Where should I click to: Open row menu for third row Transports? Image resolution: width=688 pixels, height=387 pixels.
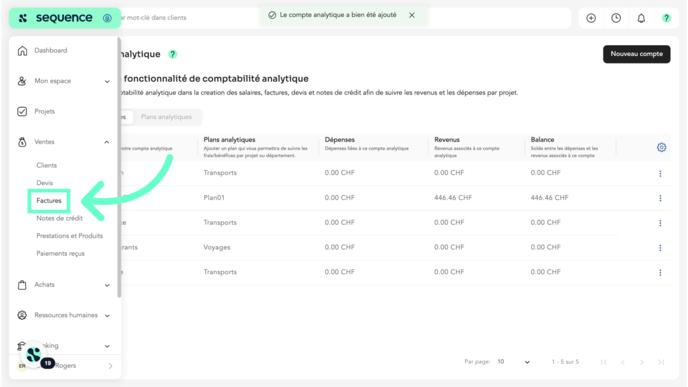coord(660,223)
